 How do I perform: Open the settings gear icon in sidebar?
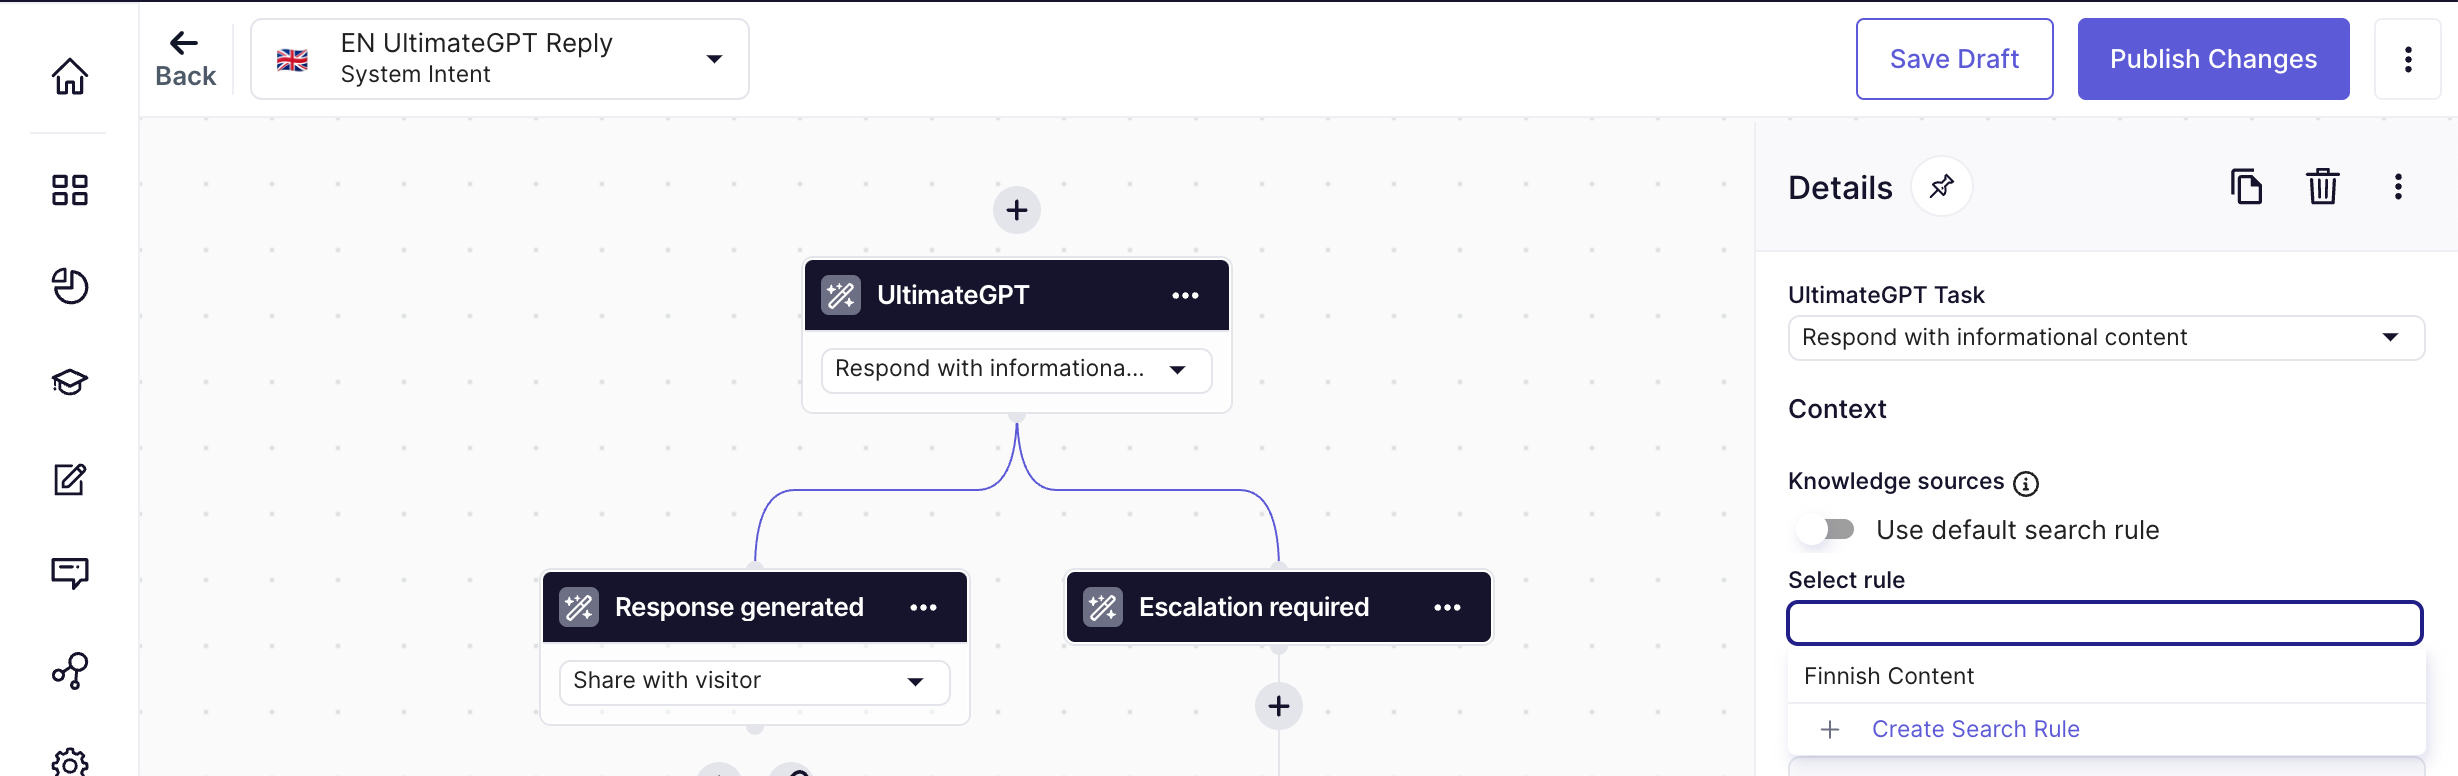(70, 764)
